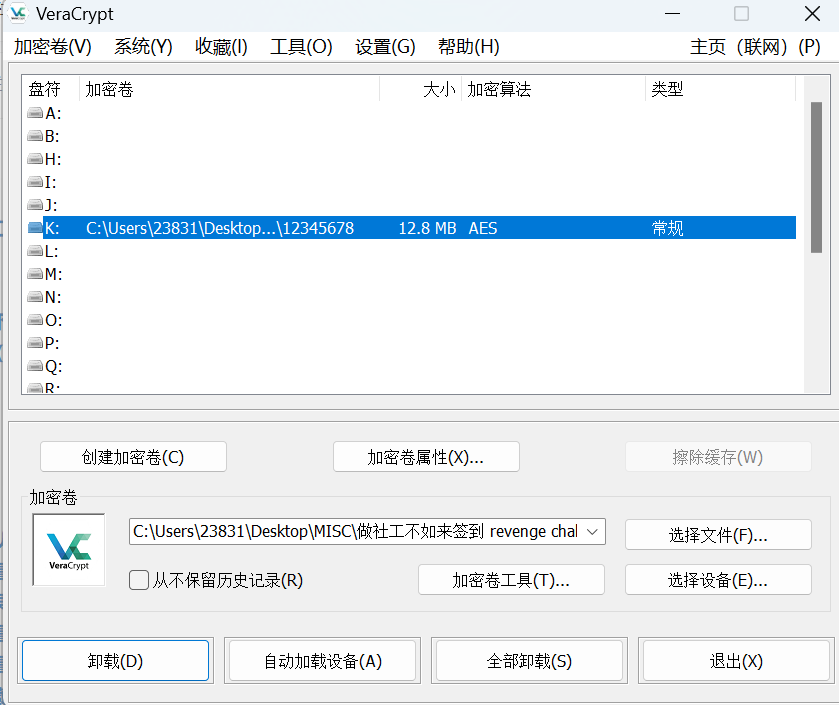Image resolution: width=839 pixels, height=705 pixels.
Task: Click 卸载(D) to dismount volume
Action: (x=116, y=661)
